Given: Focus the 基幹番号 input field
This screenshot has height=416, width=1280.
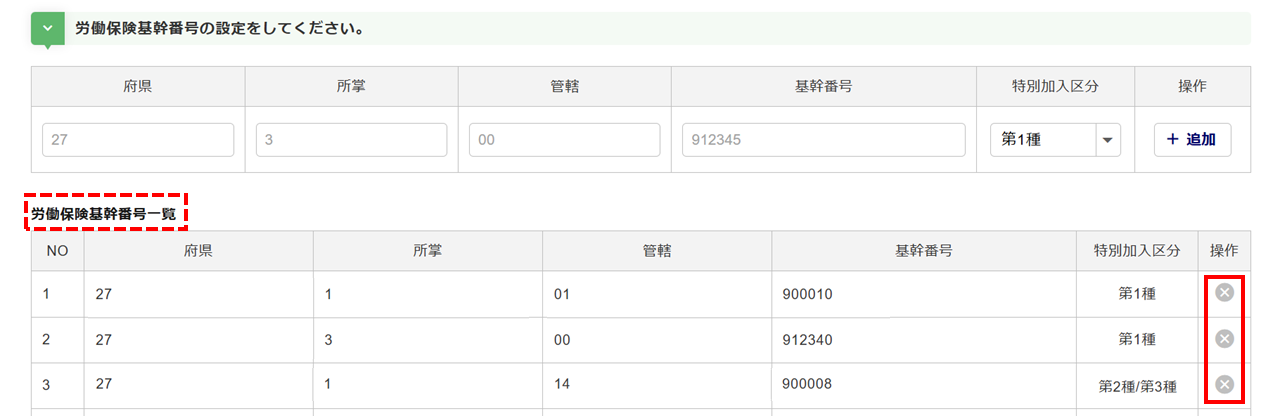Looking at the screenshot, I should click(x=823, y=140).
